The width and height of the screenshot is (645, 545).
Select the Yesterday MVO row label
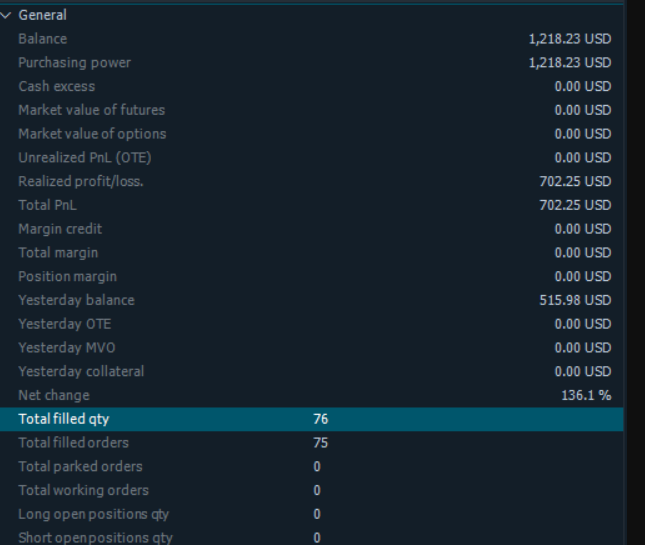tap(67, 348)
